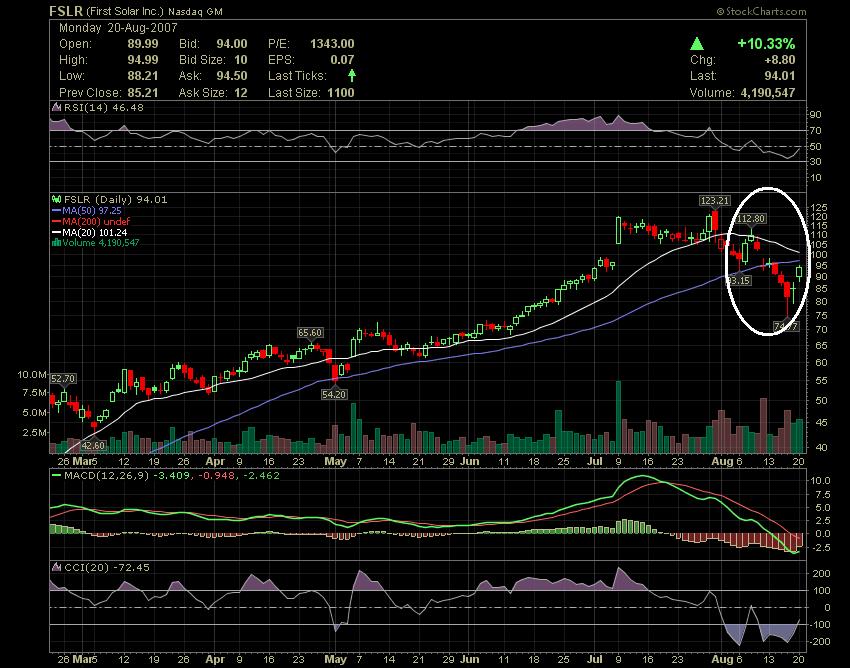The width and height of the screenshot is (850, 668).
Task: Click the P/E value 1343.00
Action: click(332, 44)
